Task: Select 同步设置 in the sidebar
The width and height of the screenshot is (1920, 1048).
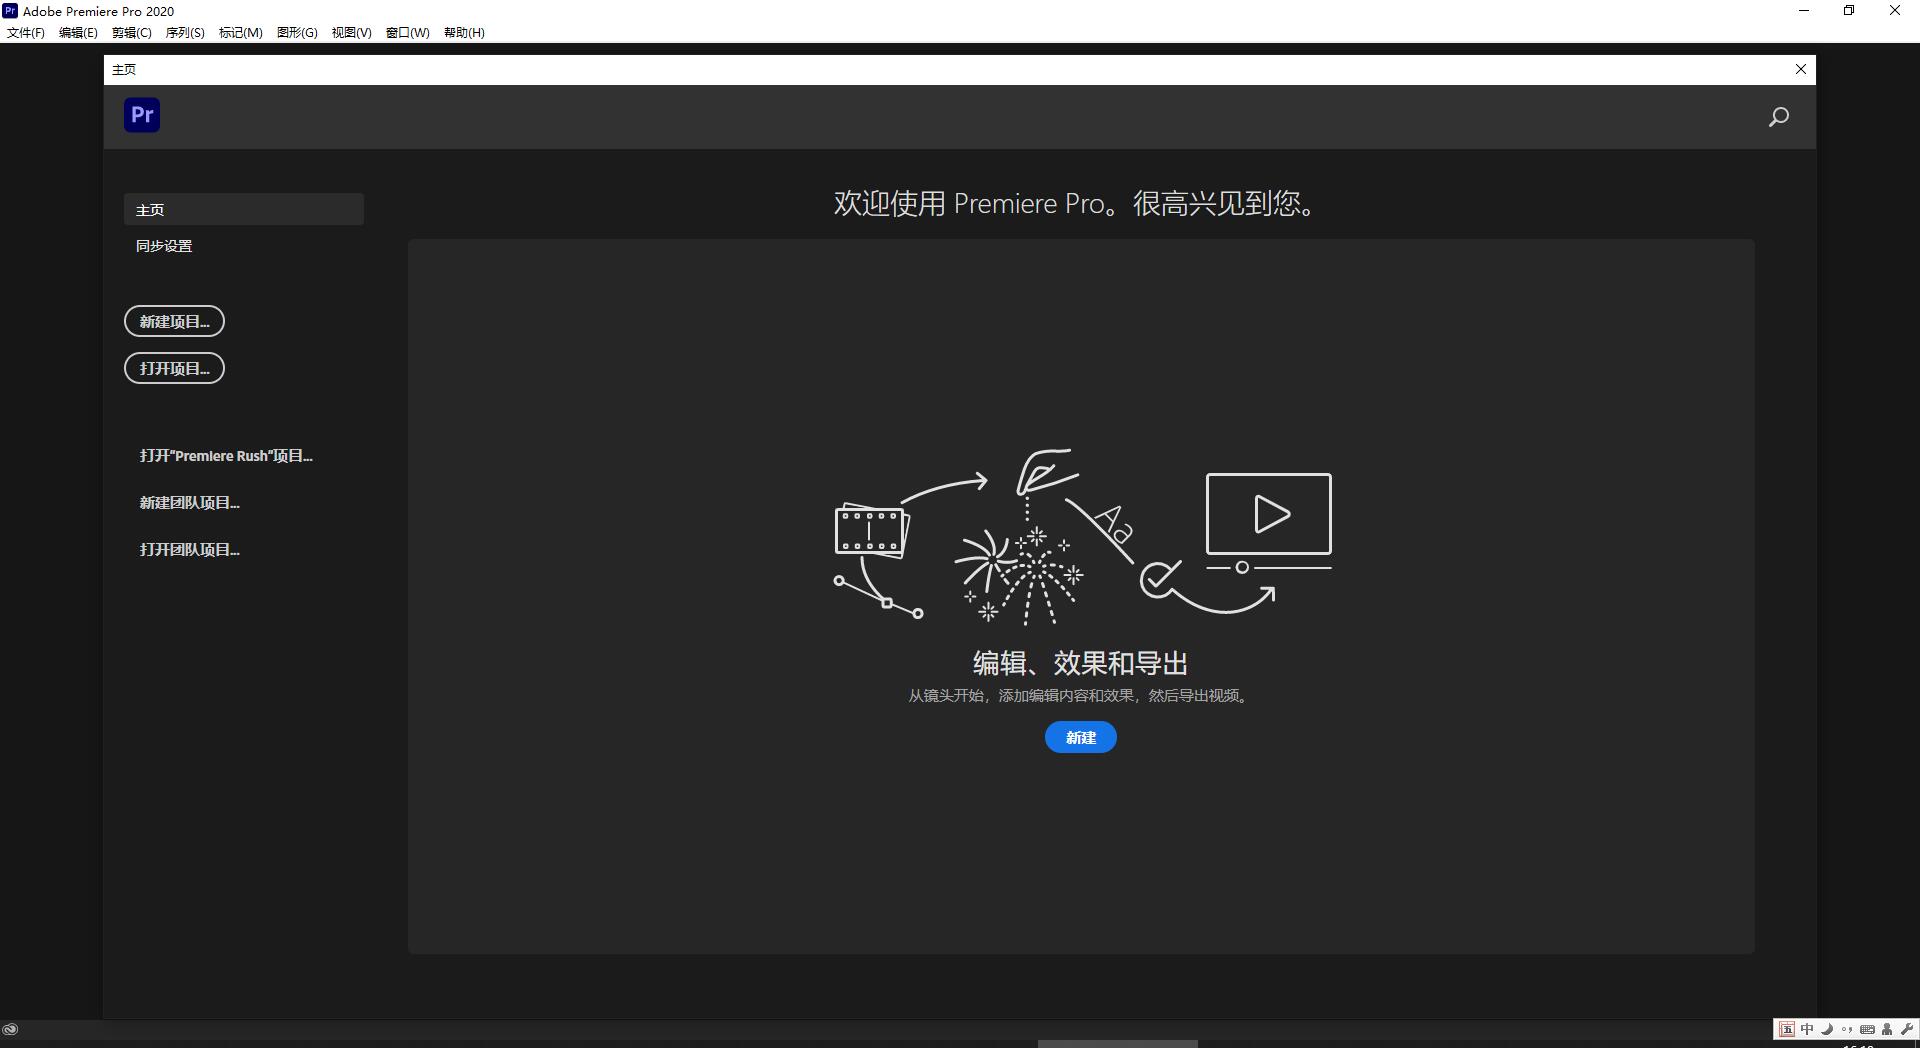Action: (164, 246)
